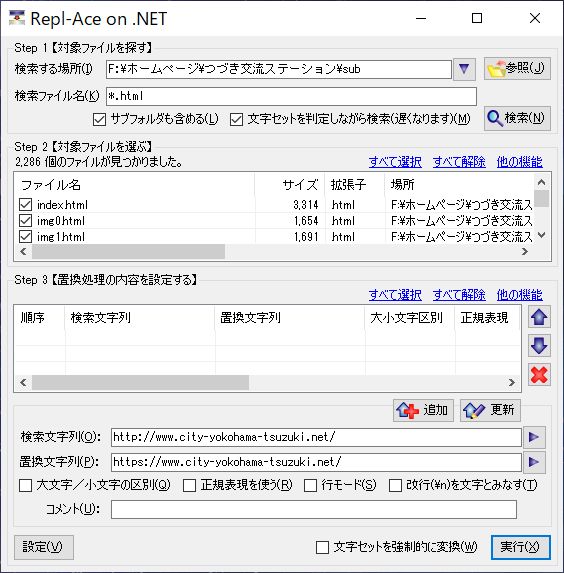564x573 pixels.
Task: Toggle 文字セットを判定しながら検索 checkbox
Action: click(x=236, y=119)
